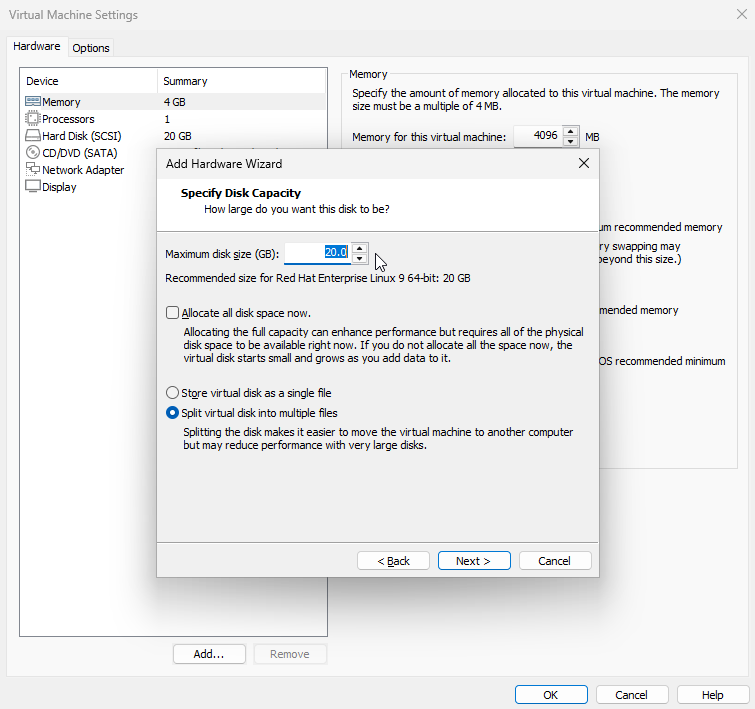755x709 pixels.
Task: Select Split virtual disk into multiple files
Action: 173,413
